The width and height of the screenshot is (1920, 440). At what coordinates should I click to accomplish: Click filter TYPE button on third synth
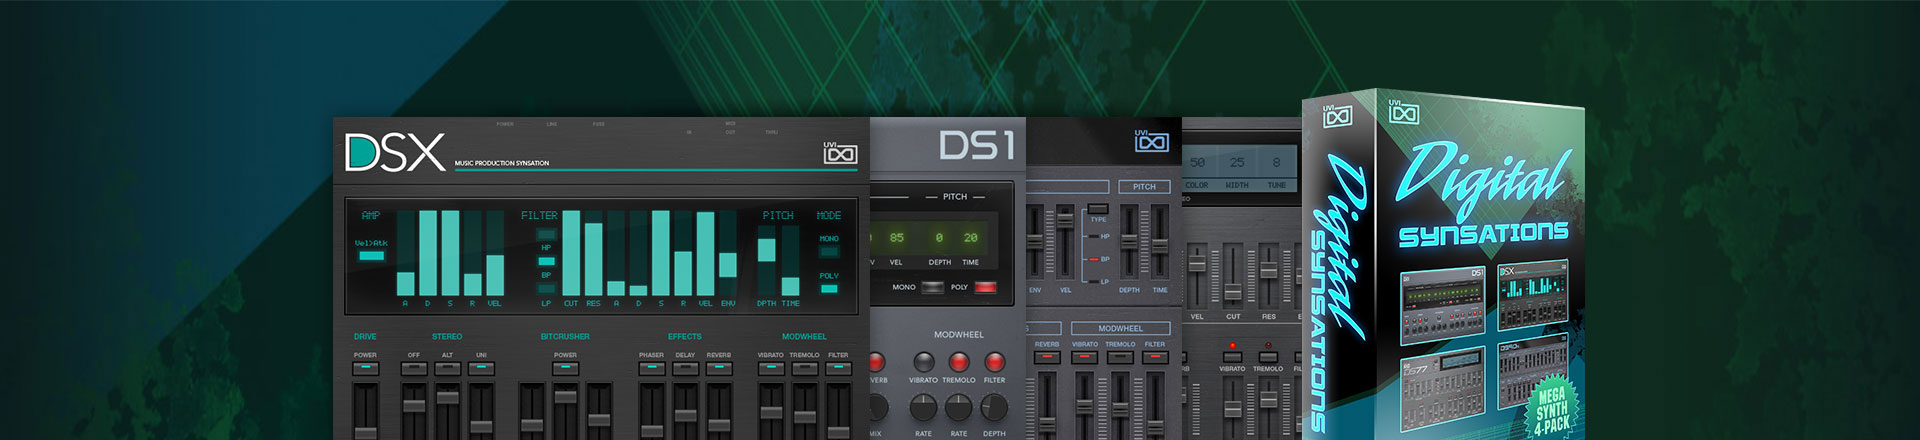pyautogui.click(x=1098, y=208)
